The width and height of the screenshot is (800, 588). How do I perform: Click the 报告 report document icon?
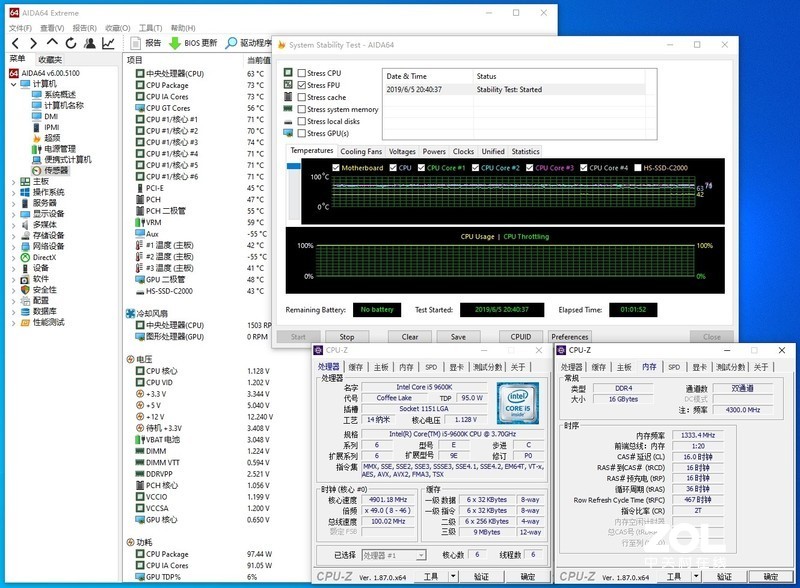click(x=137, y=43)
